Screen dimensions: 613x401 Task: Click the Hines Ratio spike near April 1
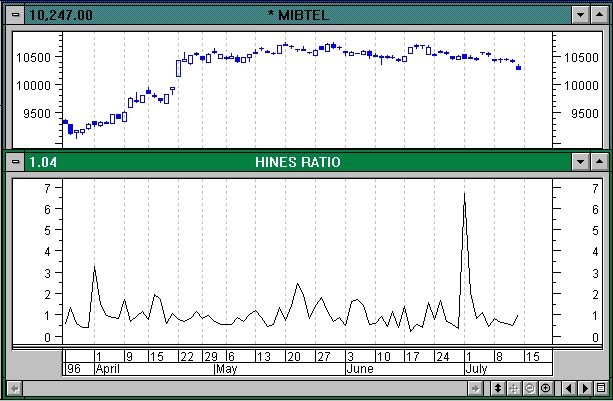[x=95, y=267]
